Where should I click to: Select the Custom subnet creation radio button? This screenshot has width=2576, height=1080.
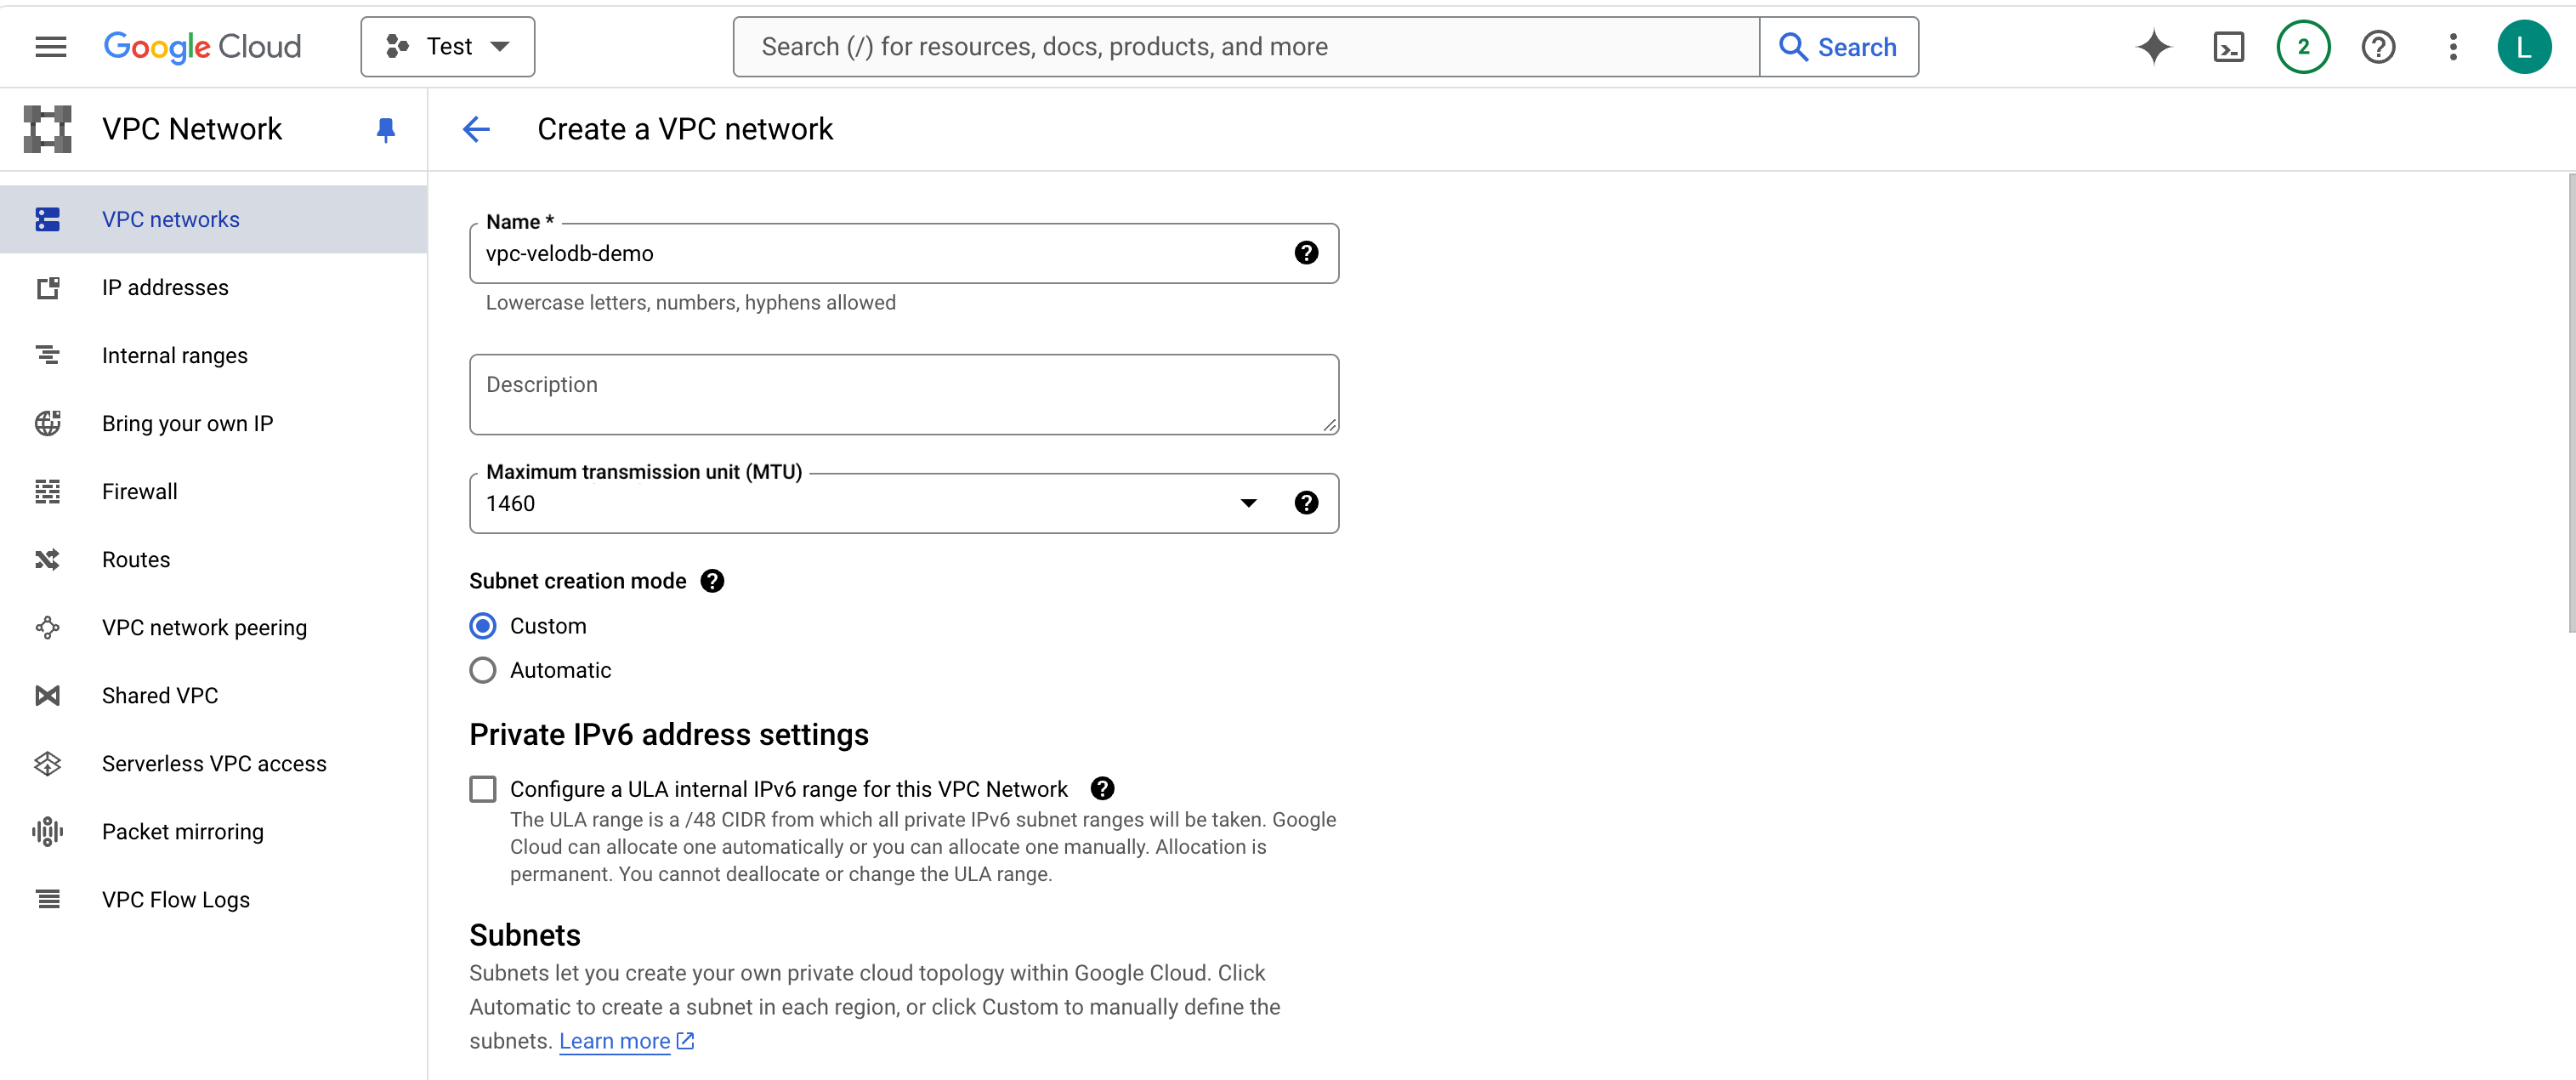(483, 625)
